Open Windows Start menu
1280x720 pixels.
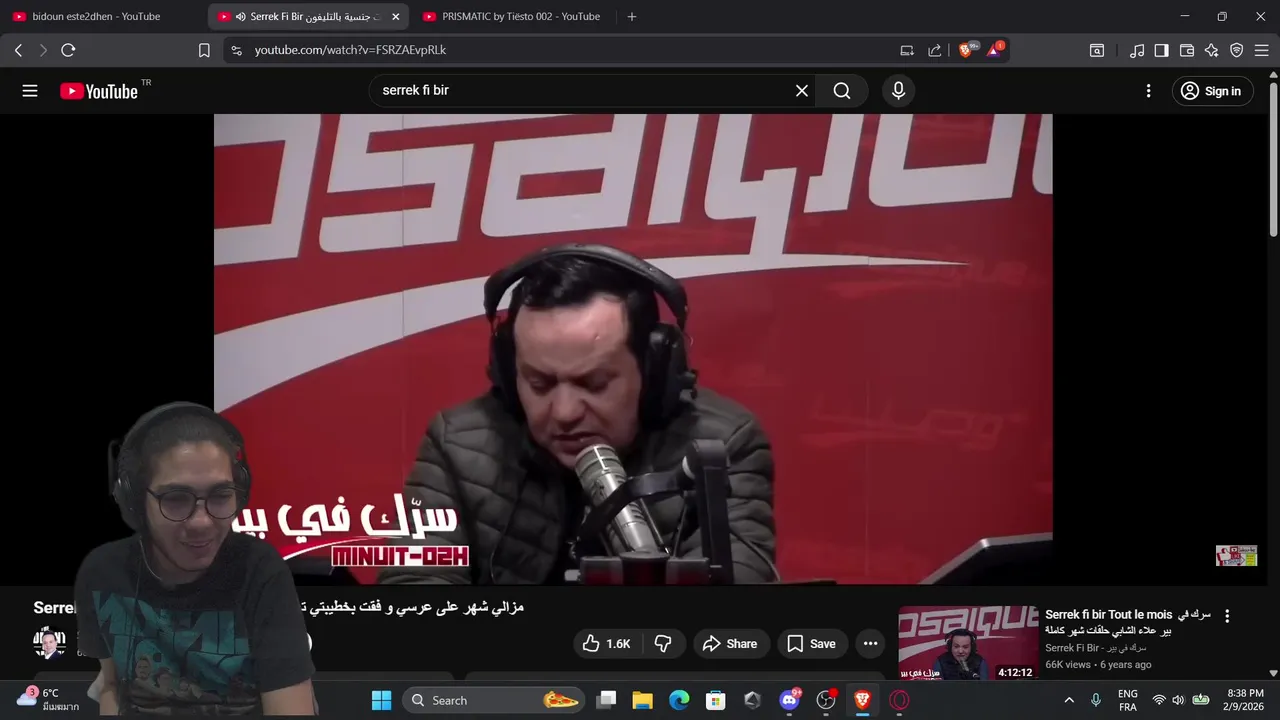pyautogui.click(x=381, y=700)
